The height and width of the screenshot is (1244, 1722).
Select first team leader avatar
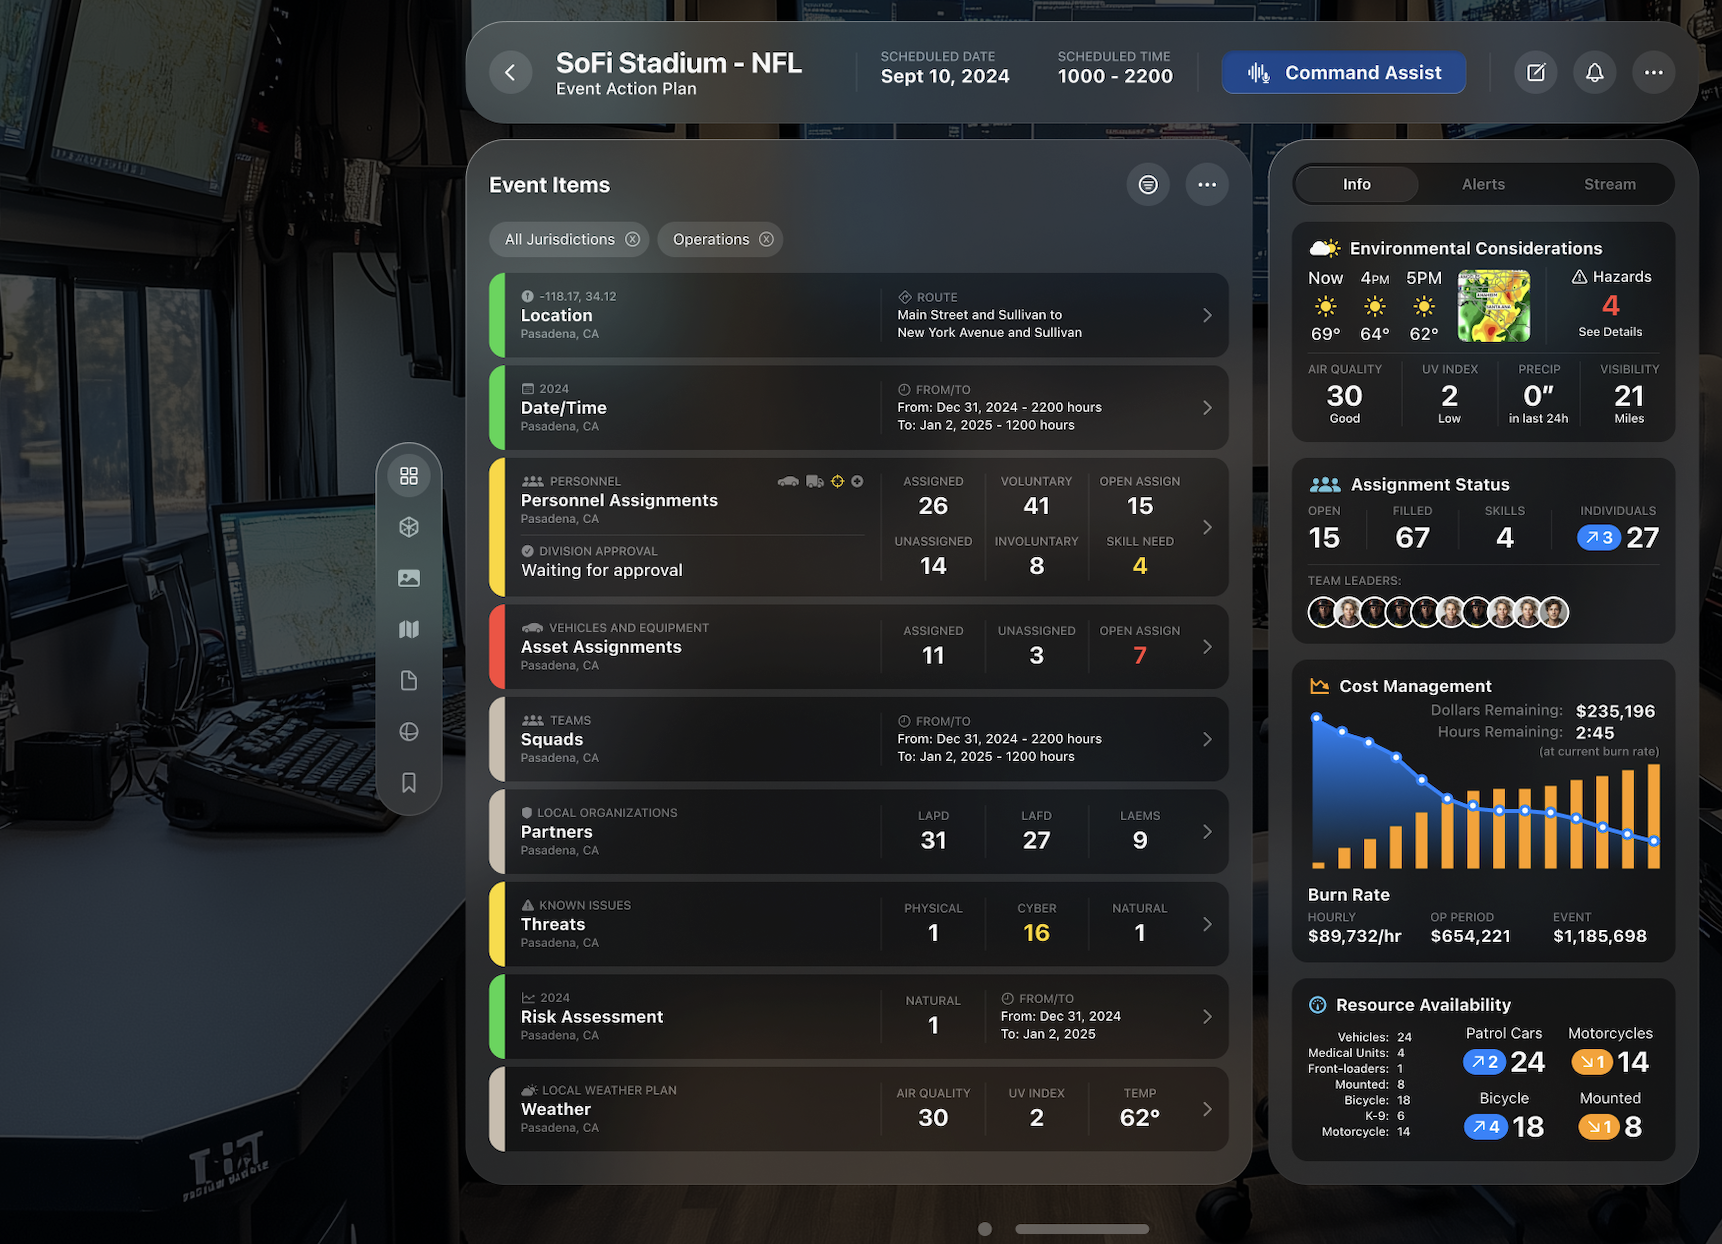[x=1322, y=612]
